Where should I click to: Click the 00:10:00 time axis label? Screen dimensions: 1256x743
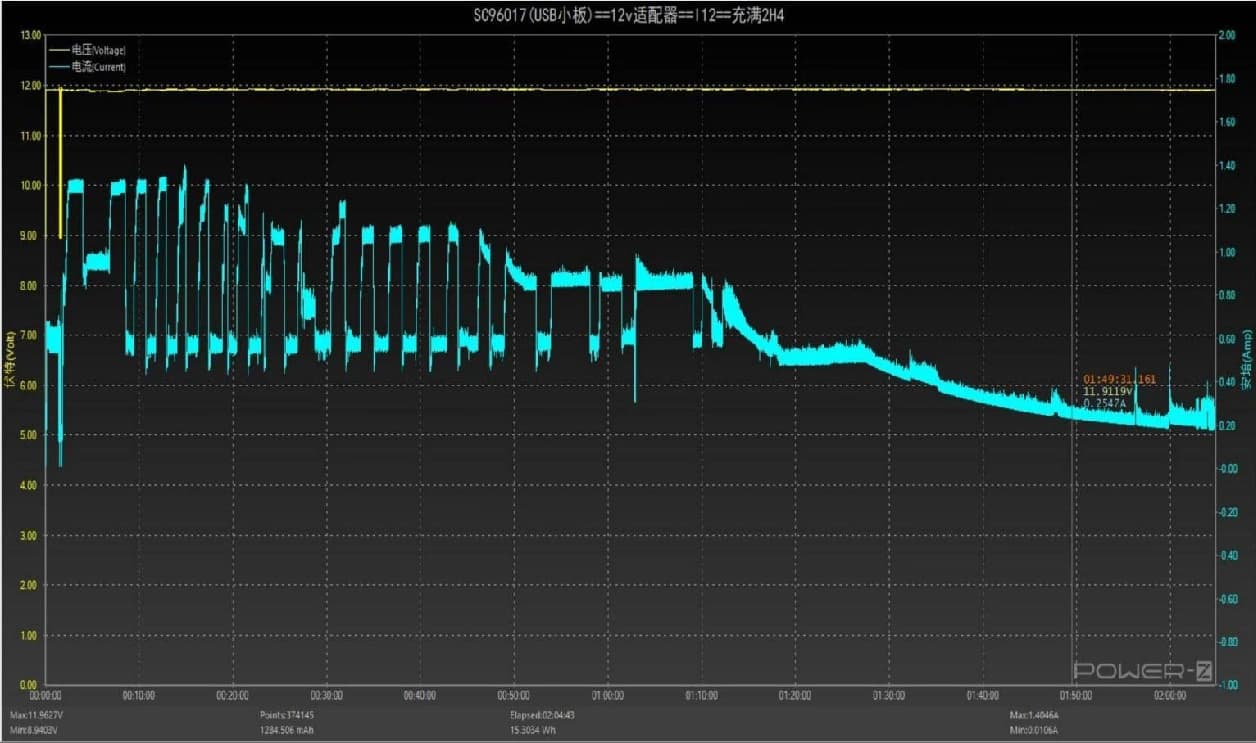(138, 695)
